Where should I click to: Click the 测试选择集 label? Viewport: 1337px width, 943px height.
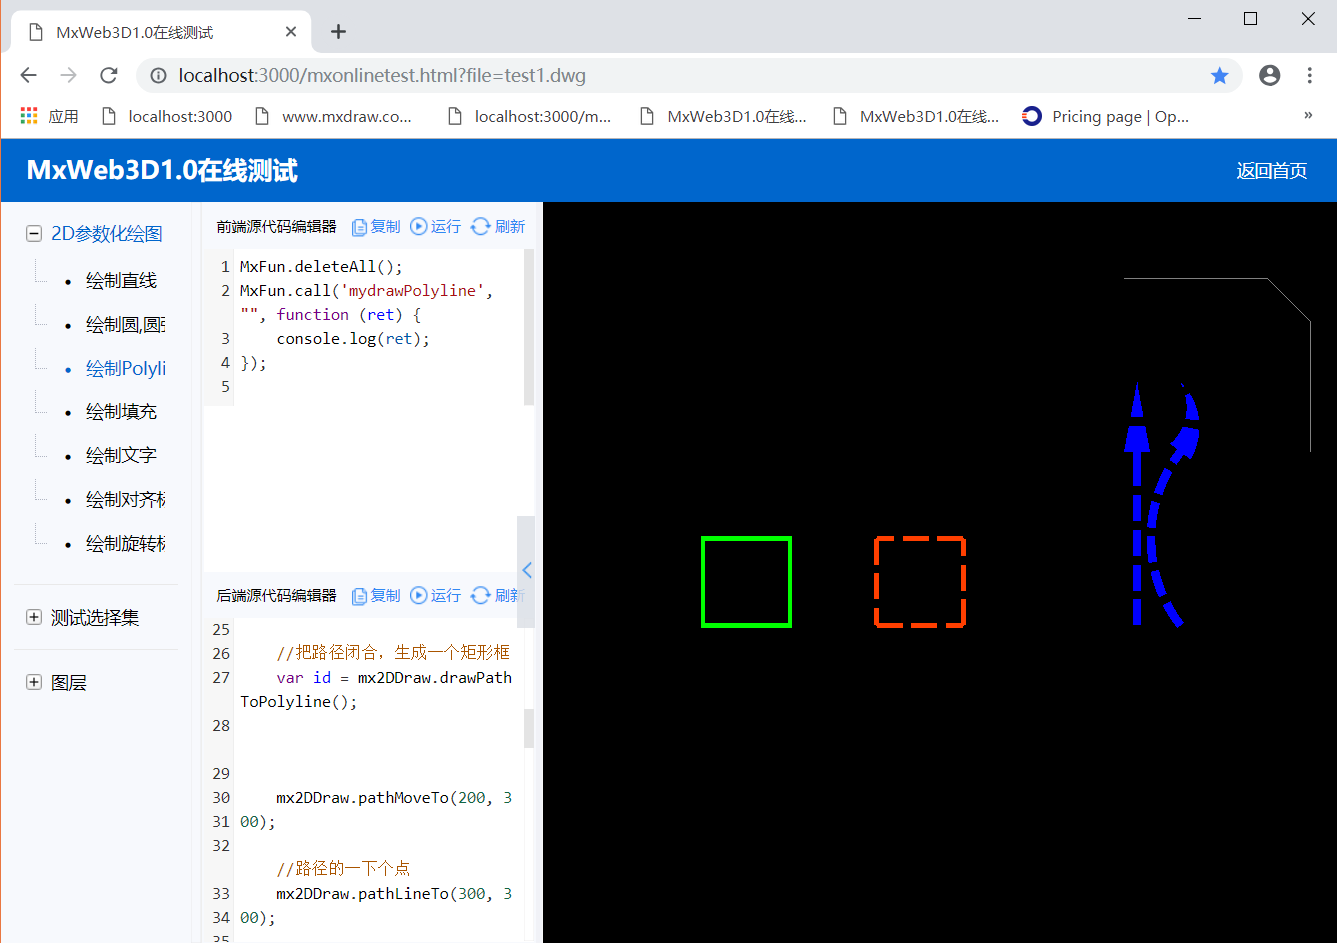[95, 618]
